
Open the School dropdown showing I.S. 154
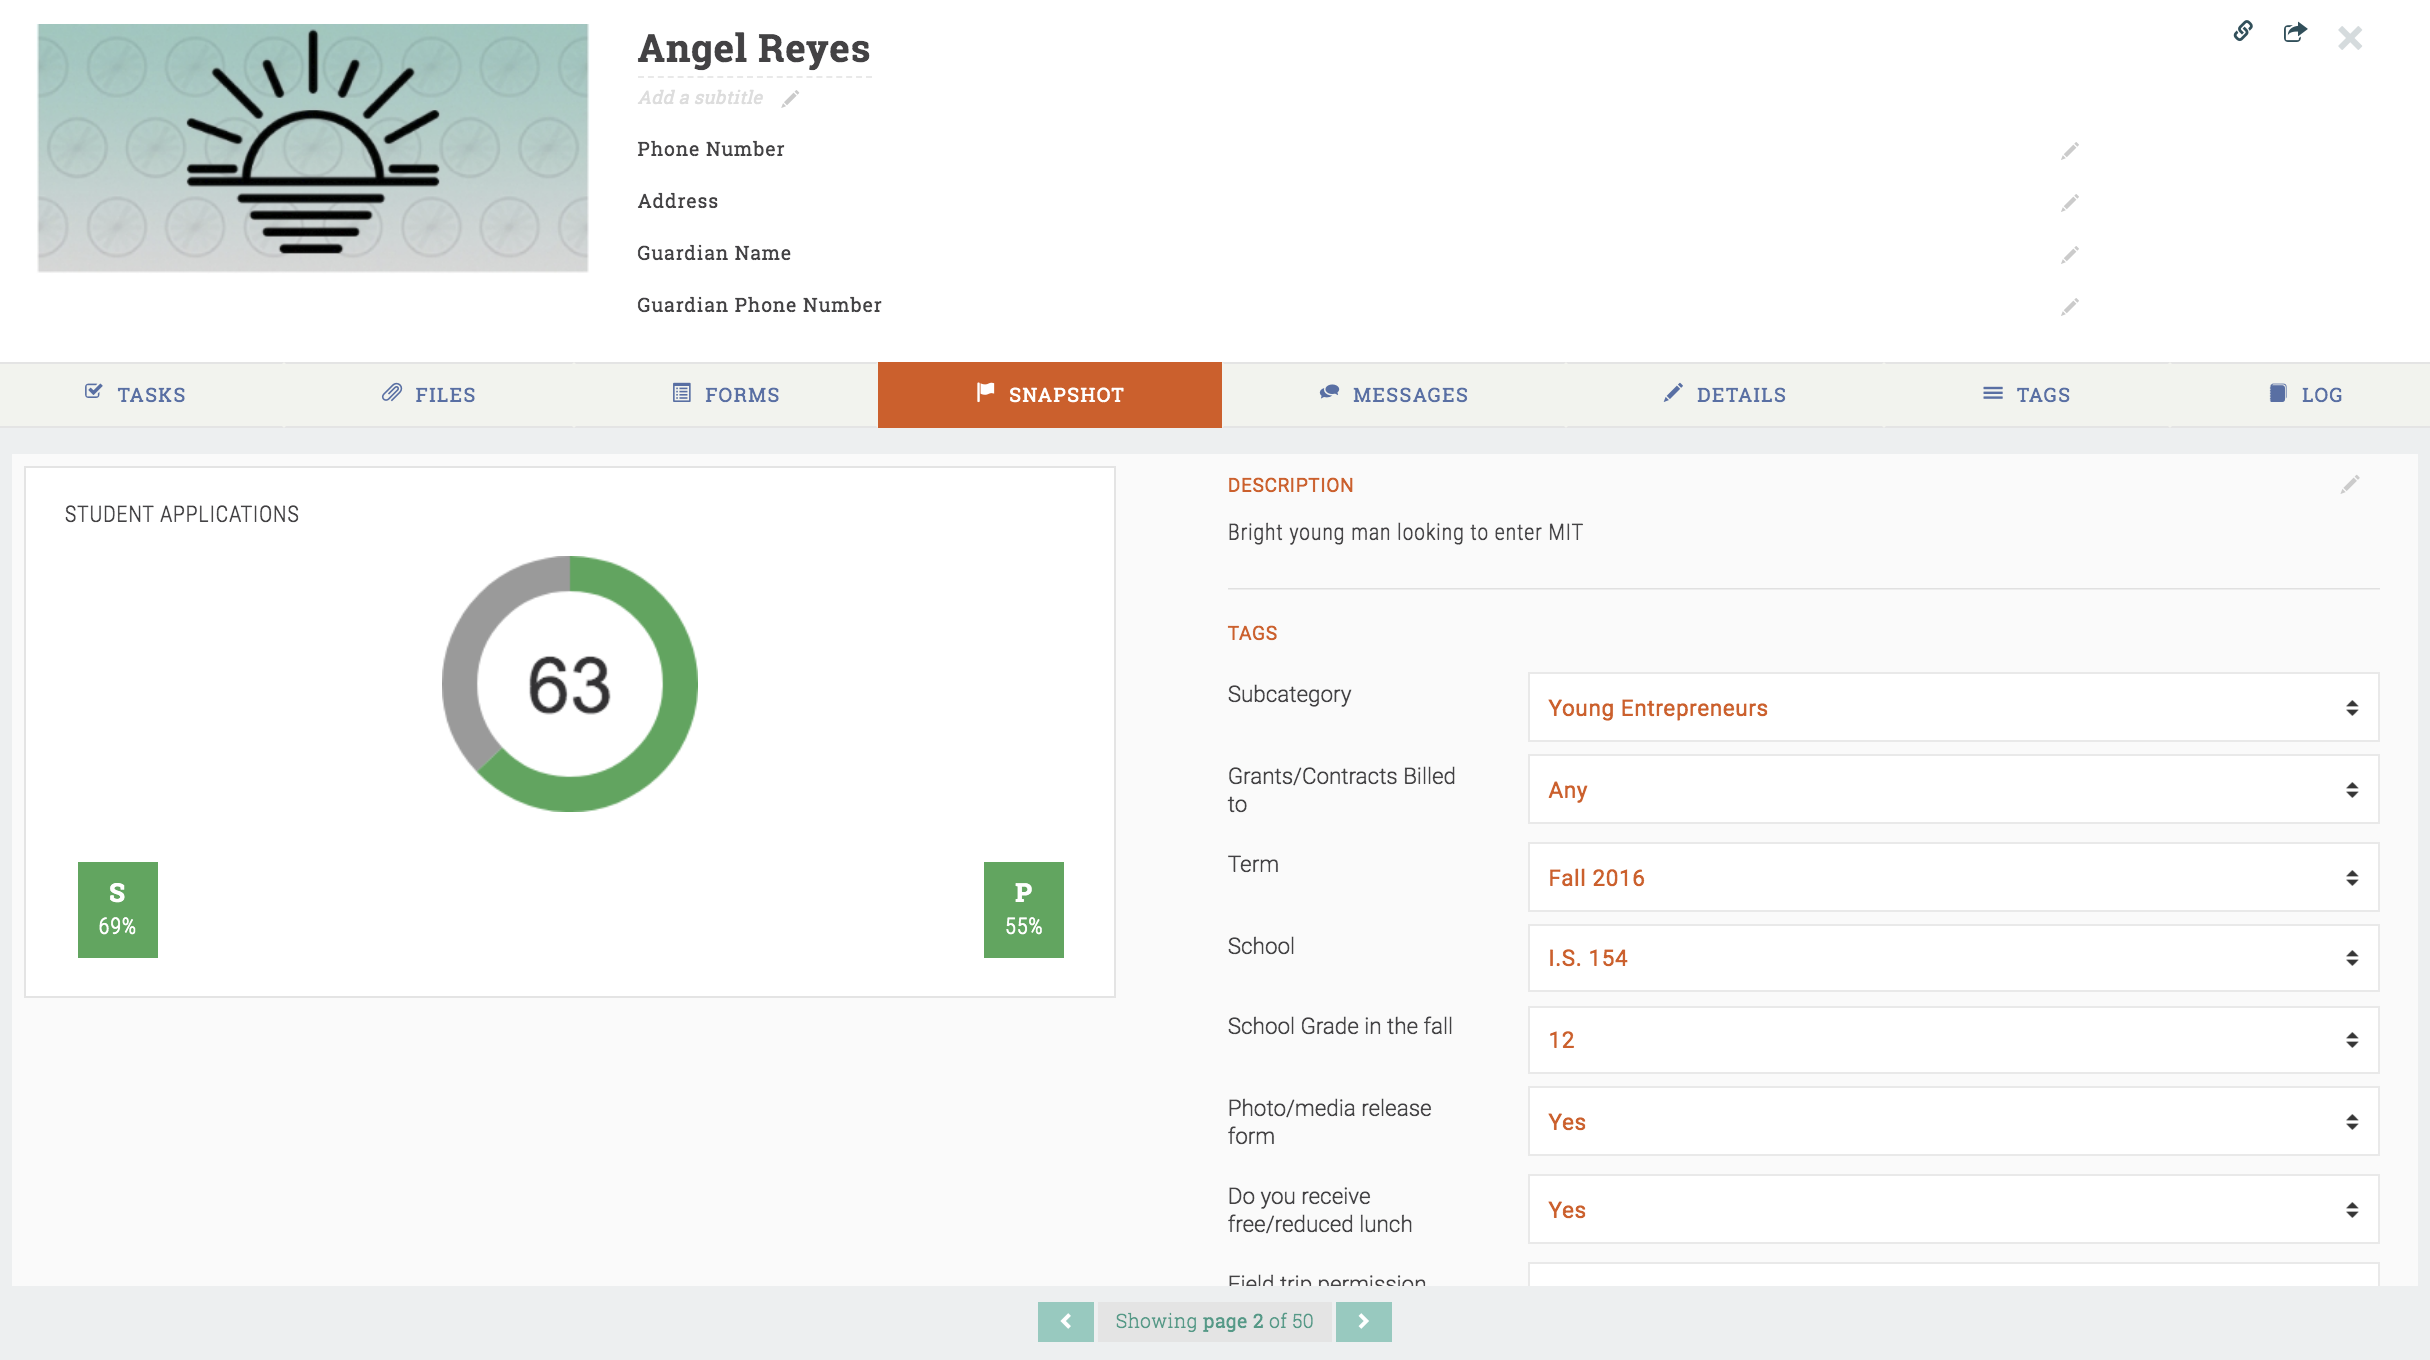(1952, 958)
